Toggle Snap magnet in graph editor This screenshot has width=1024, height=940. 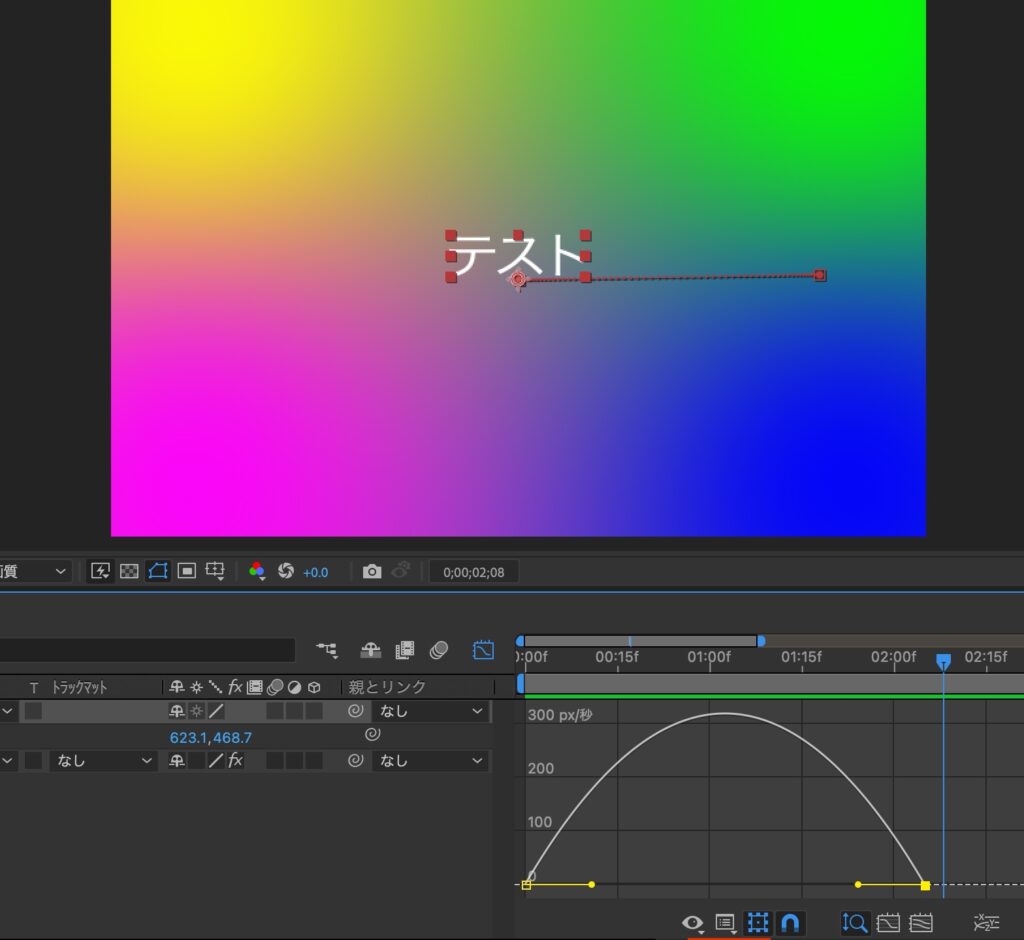pyautogui.click(x=790, y=922)
